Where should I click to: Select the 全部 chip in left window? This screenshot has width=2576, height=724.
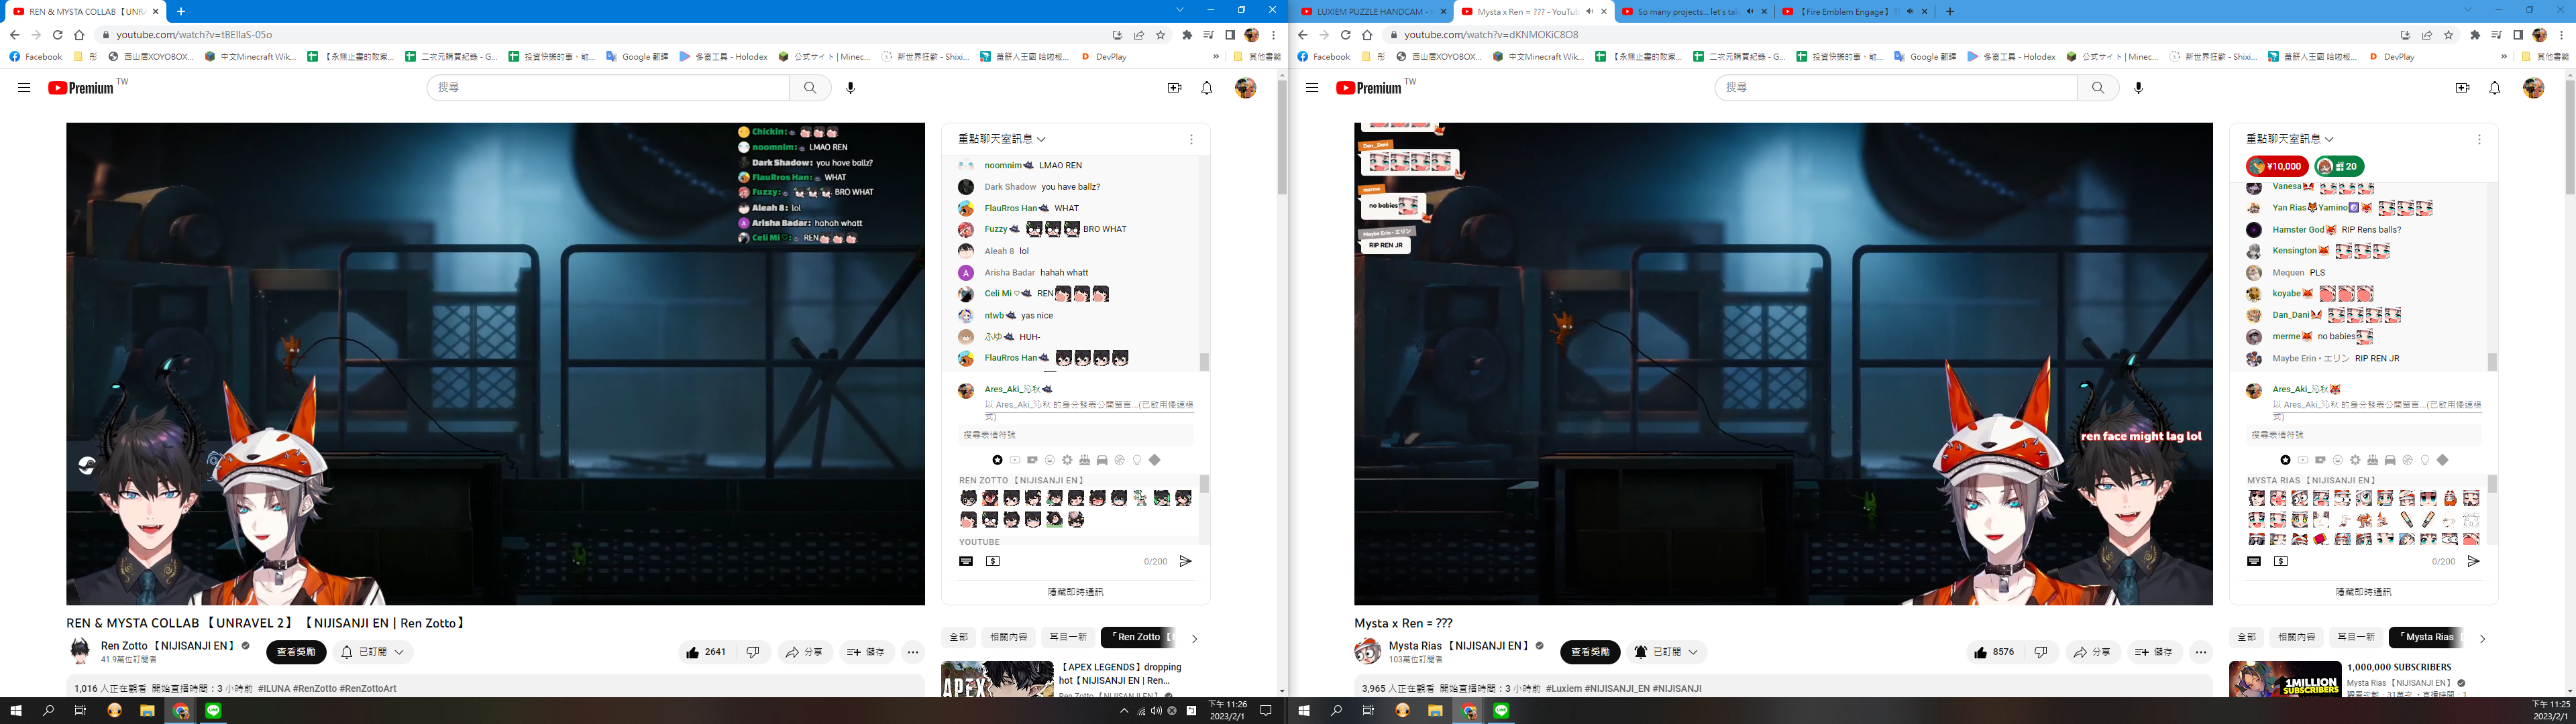click(x=958, y=637)
